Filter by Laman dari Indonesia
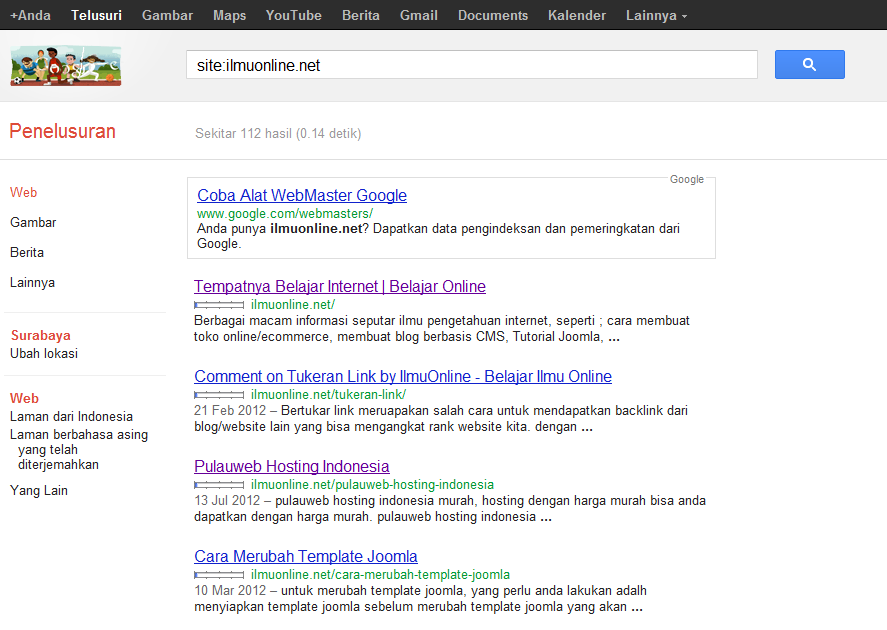The height and width of the screenshot is (630, 887). pyautogui.click(x=71, y=417)
